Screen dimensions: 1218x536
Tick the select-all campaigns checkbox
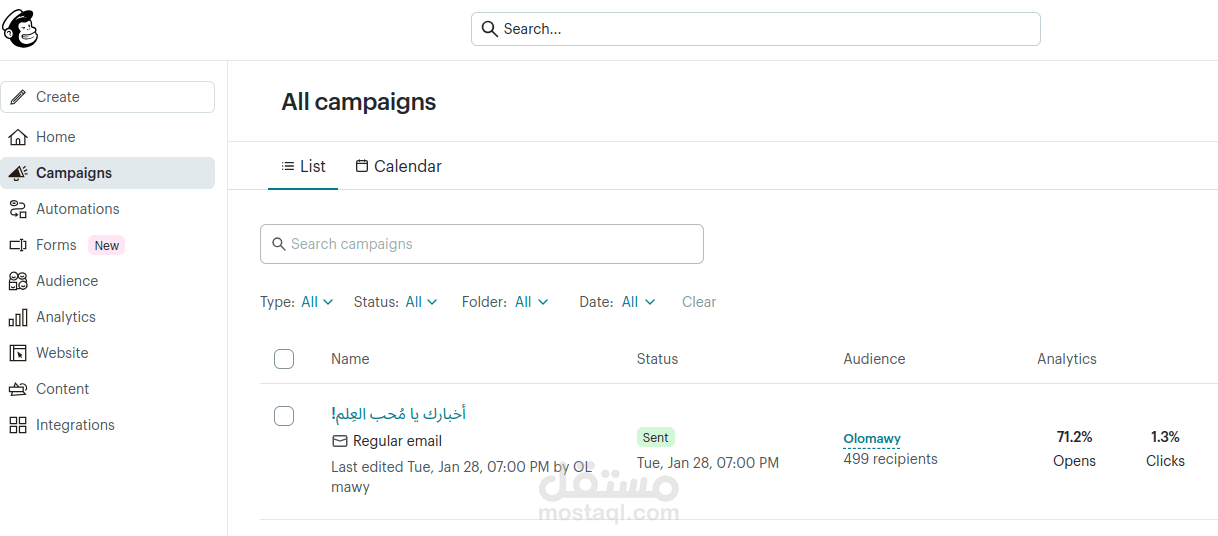[284, 359]
